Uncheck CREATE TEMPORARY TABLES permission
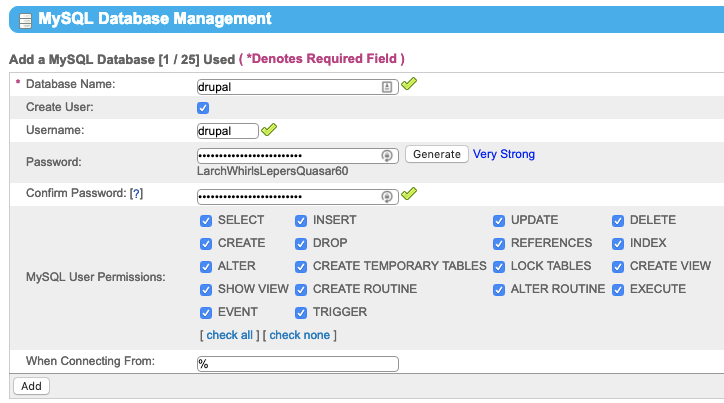 click(x=301, y=266)
